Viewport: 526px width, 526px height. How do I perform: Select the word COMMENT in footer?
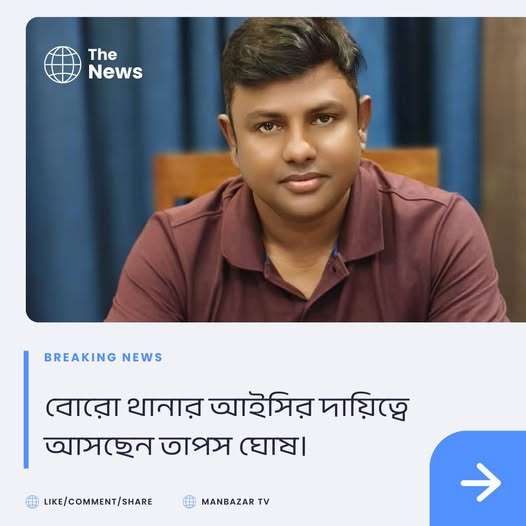point(91,502)
